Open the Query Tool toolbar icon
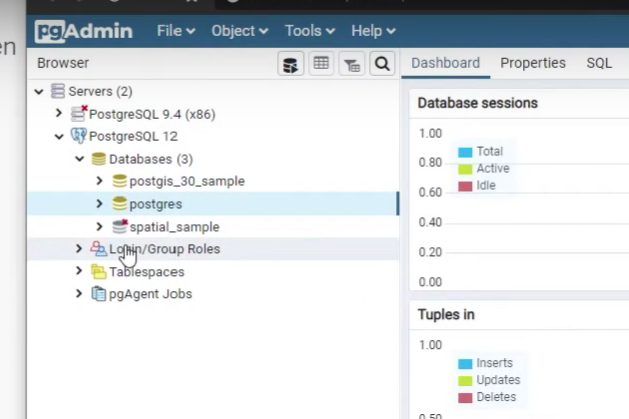This screenshot has height=419, width=629. click(290, 64)
